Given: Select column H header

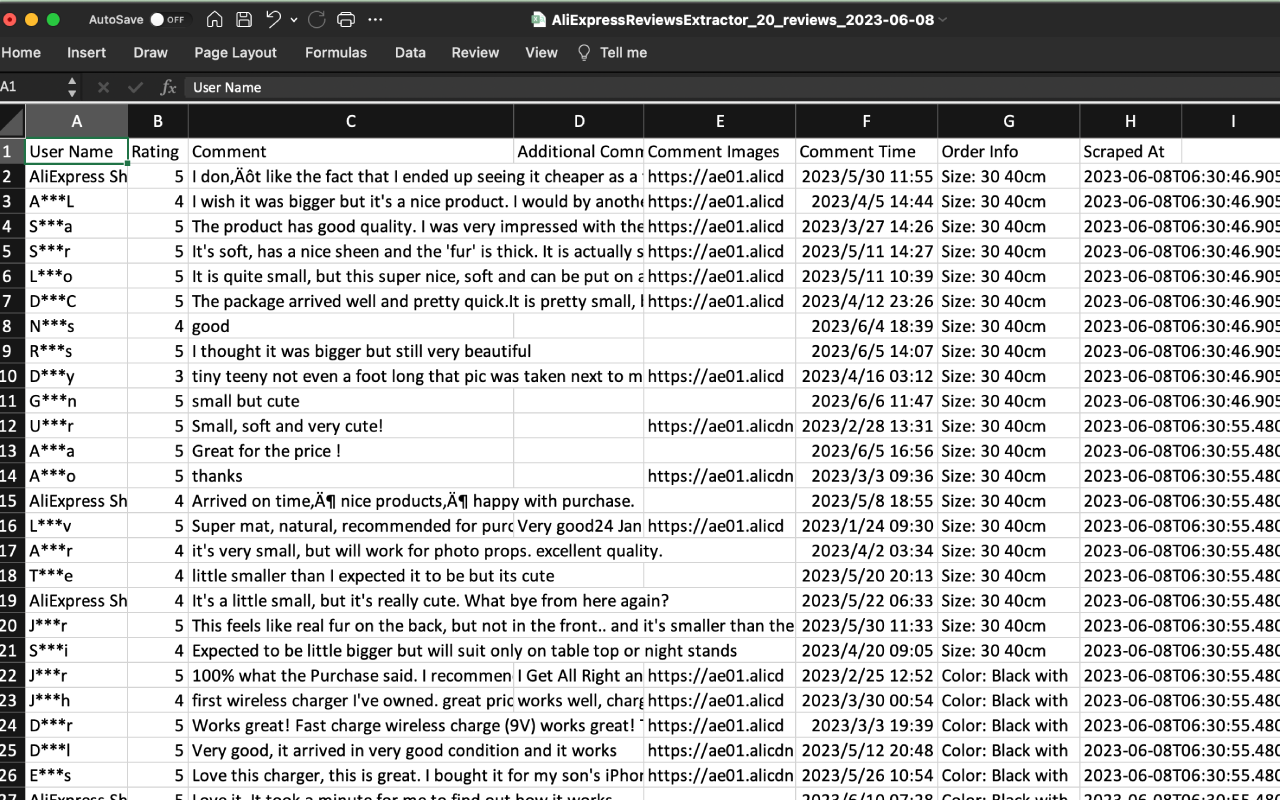Looking at the screenshot, I should [x=1131, y=121].
